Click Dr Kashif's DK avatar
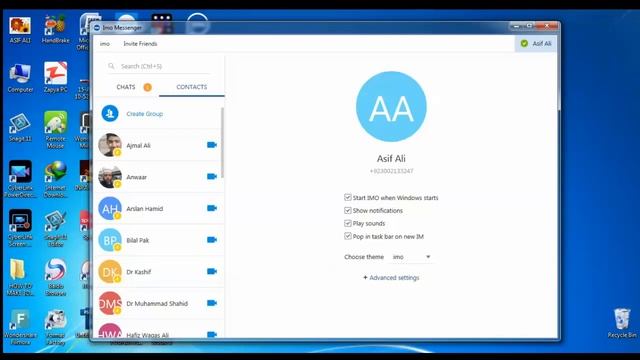 coord(110,271)
